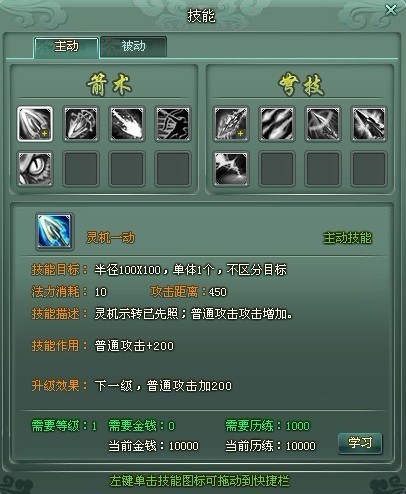Switch to the 主动 active skills tab
The image size is (406, 494).
point(66,47)
